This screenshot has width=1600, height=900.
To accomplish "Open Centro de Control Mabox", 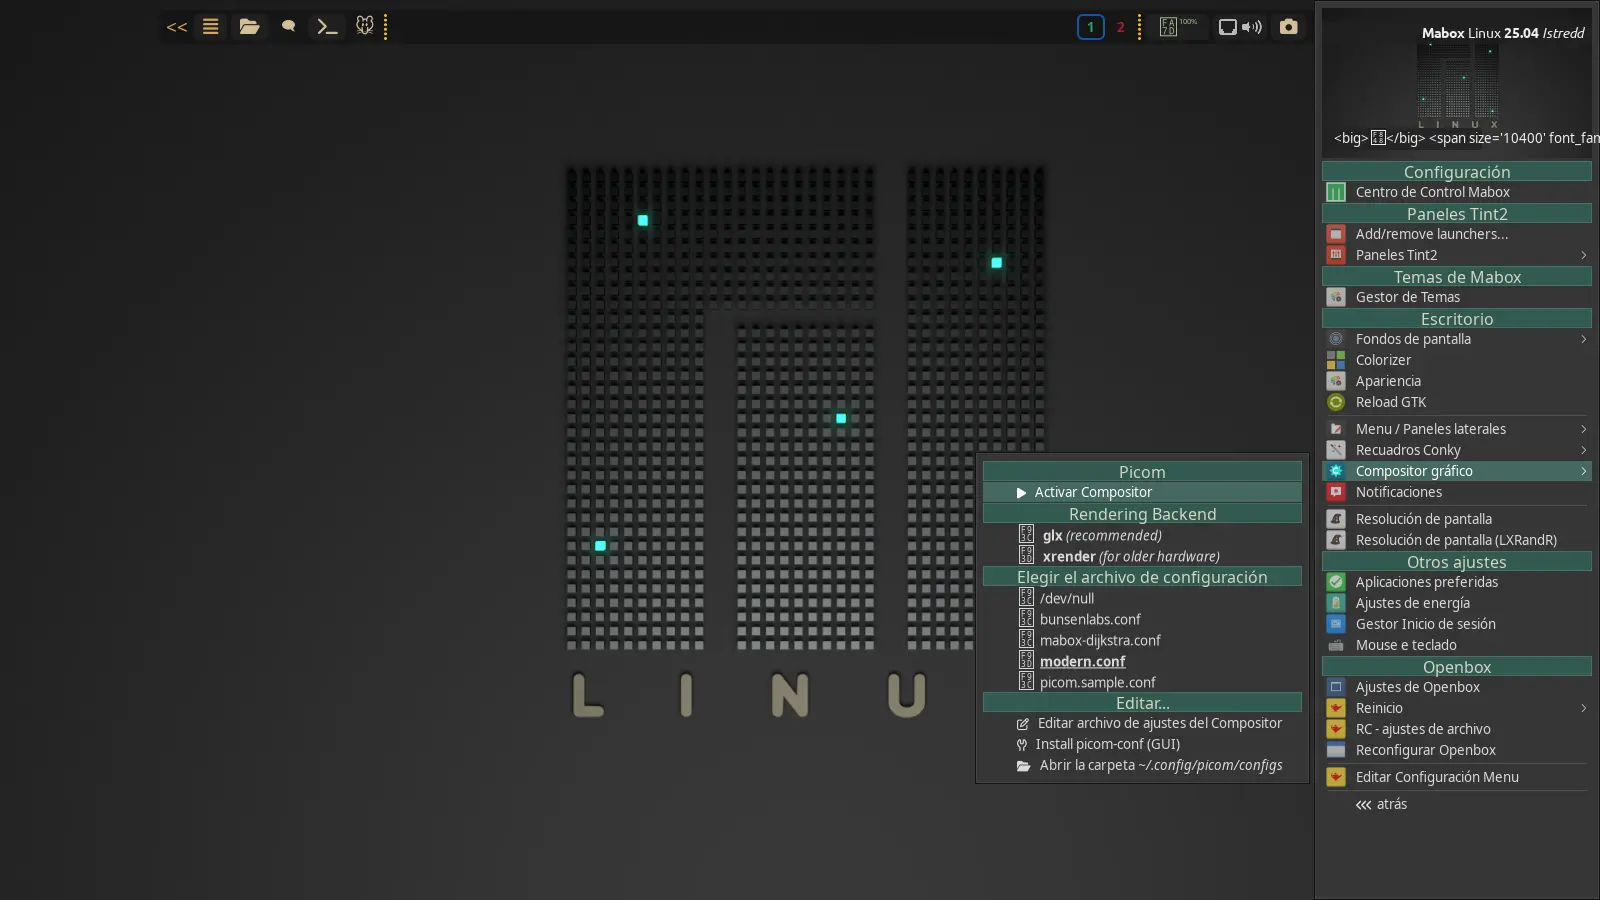I will (x=1432, y=192).
